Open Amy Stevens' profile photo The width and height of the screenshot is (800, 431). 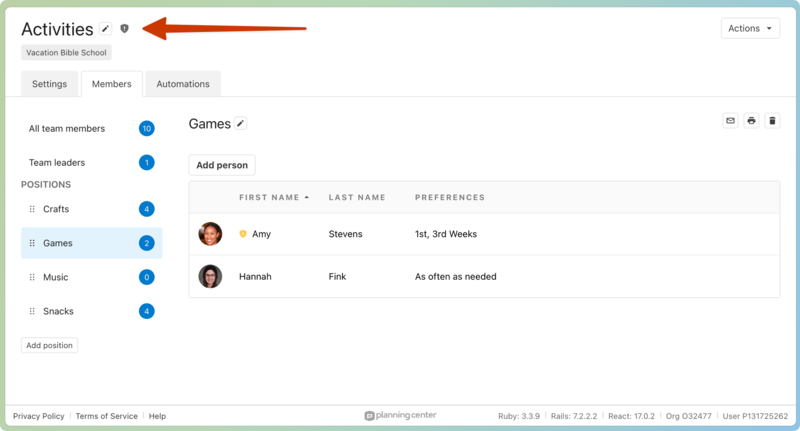210,234
